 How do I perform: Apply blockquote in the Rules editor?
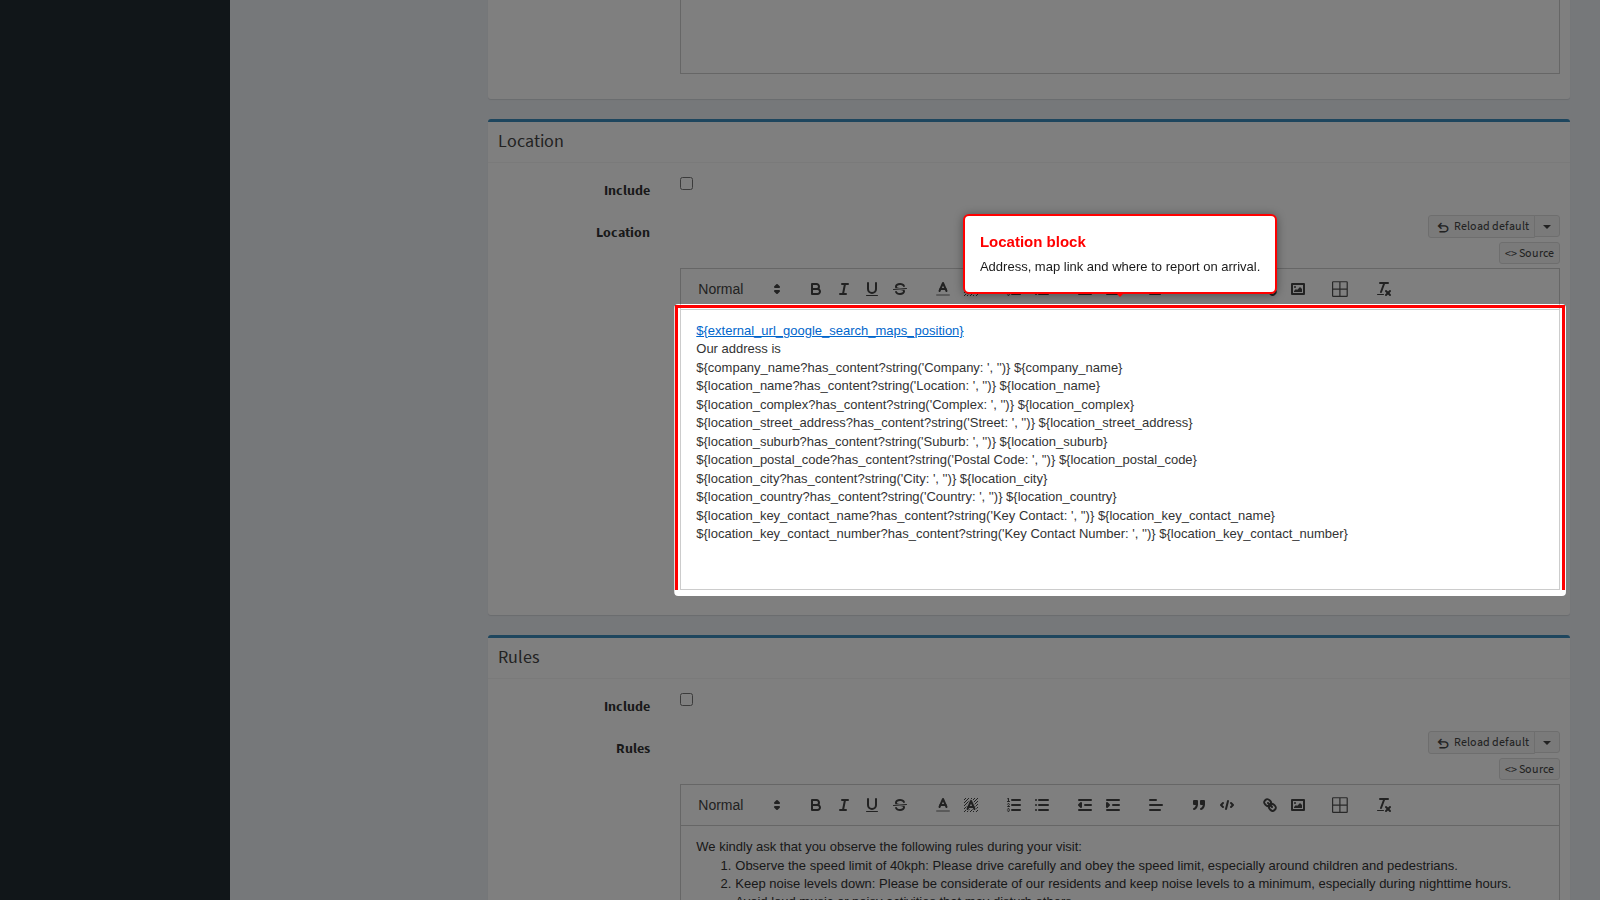(x=1198, y=805)
